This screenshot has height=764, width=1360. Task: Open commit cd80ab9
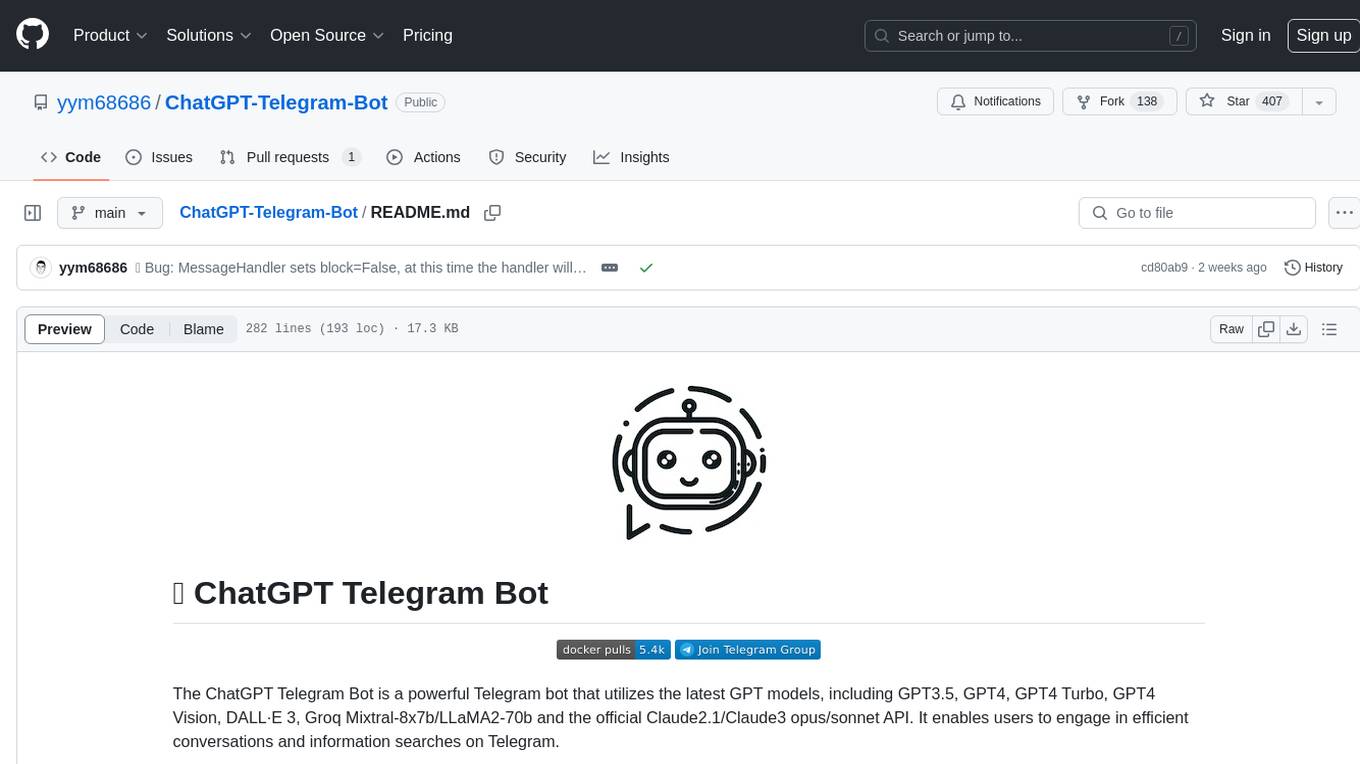[x=1164, y=268]
